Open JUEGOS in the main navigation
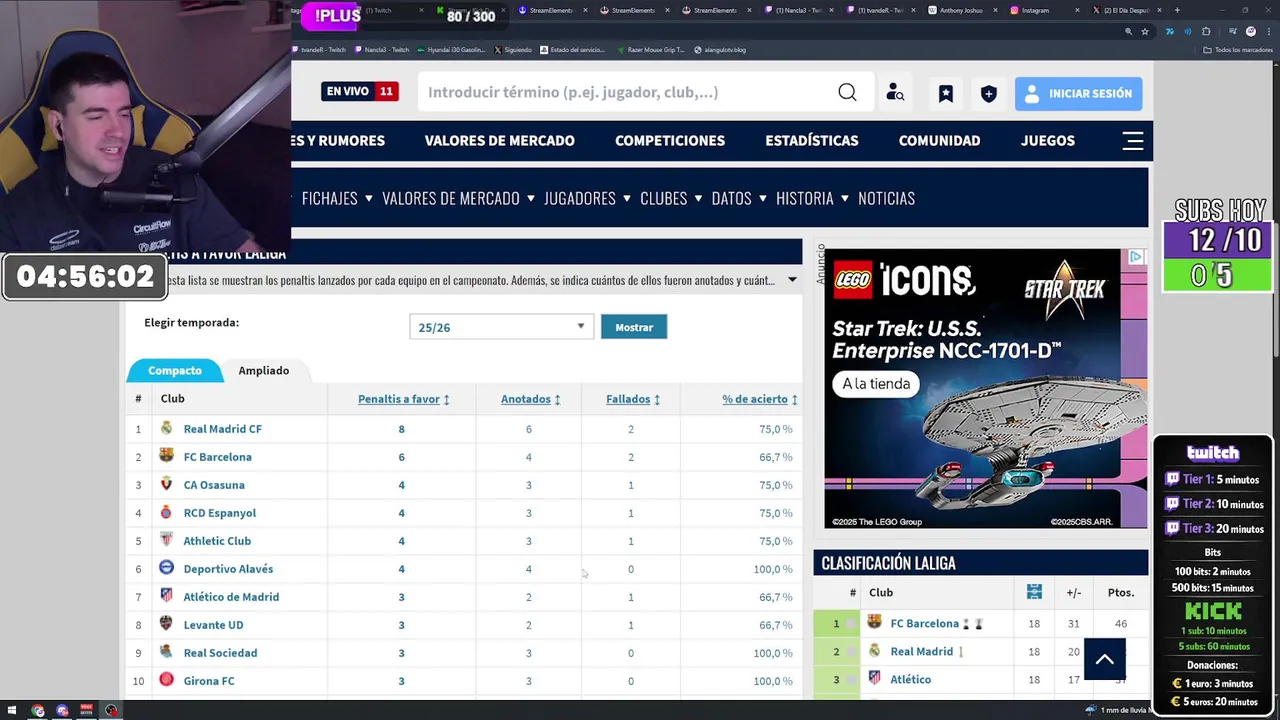Screen dimensions: 1280x720 point(1048,141)
